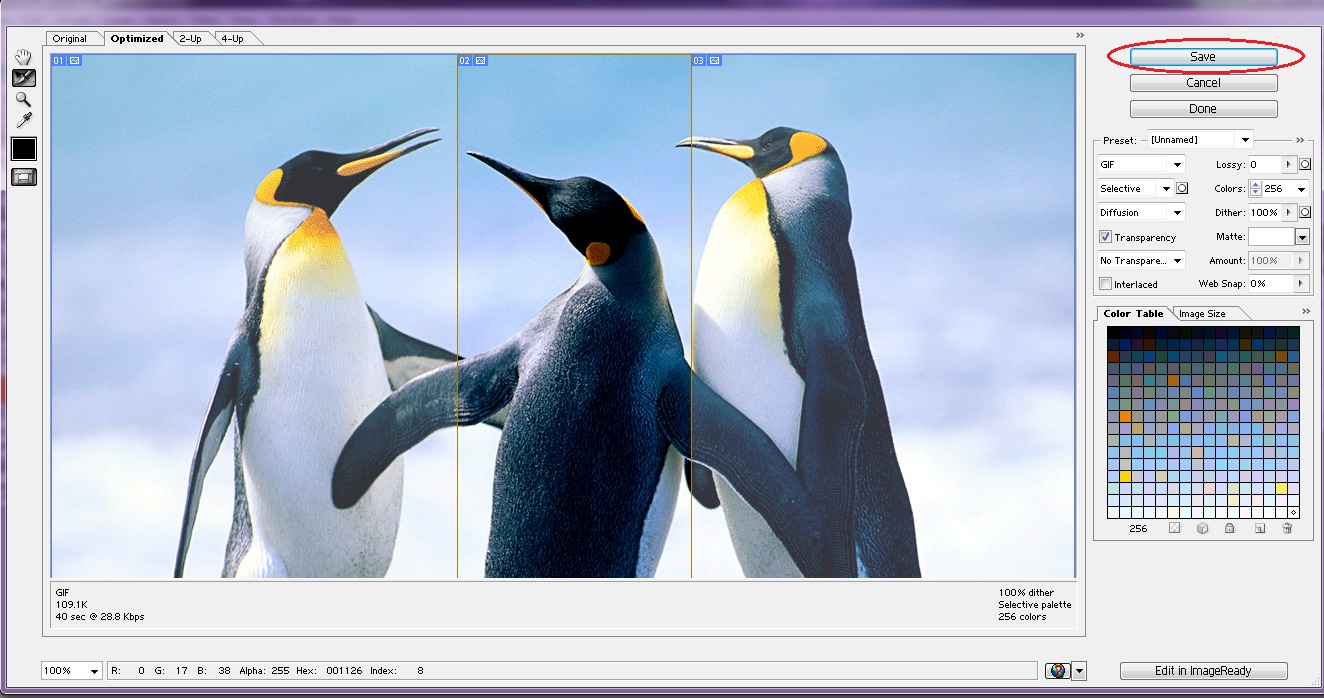
Task: Select the Eyedropper tool
Action: tap(22, 119)
